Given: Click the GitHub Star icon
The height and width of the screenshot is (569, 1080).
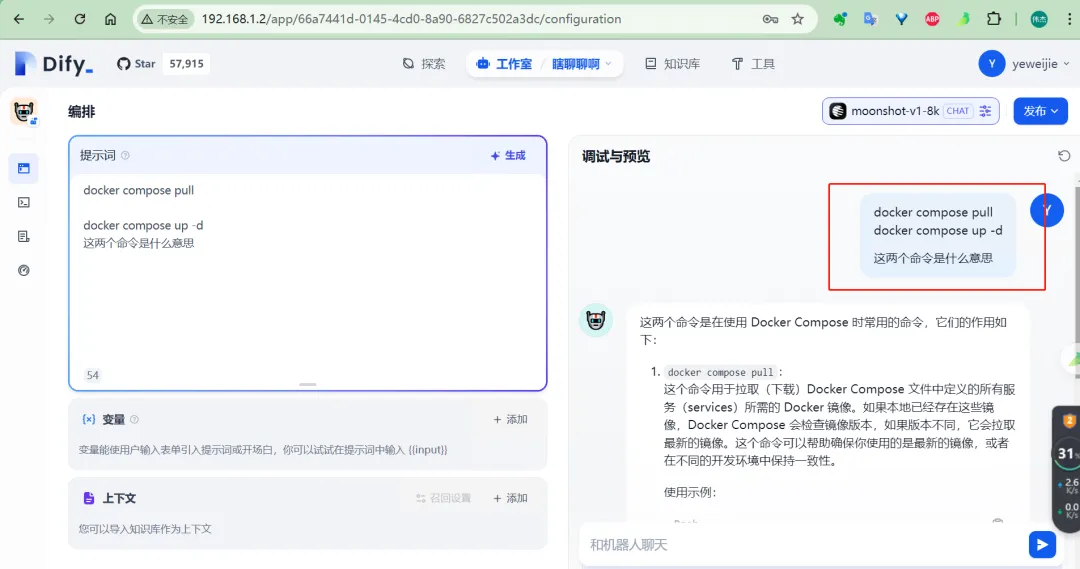Looking at the screenshot, I should (125, 64).
